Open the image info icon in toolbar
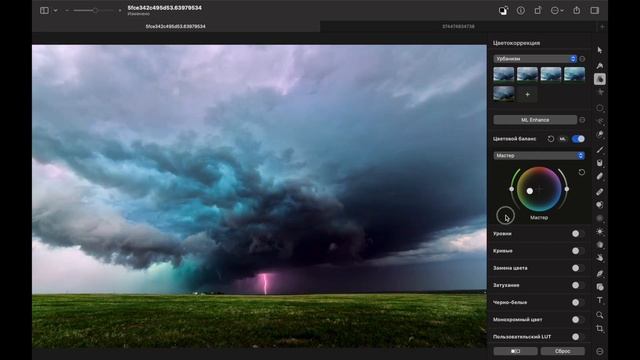Viewport: 640px width, 360px height. 521,11
